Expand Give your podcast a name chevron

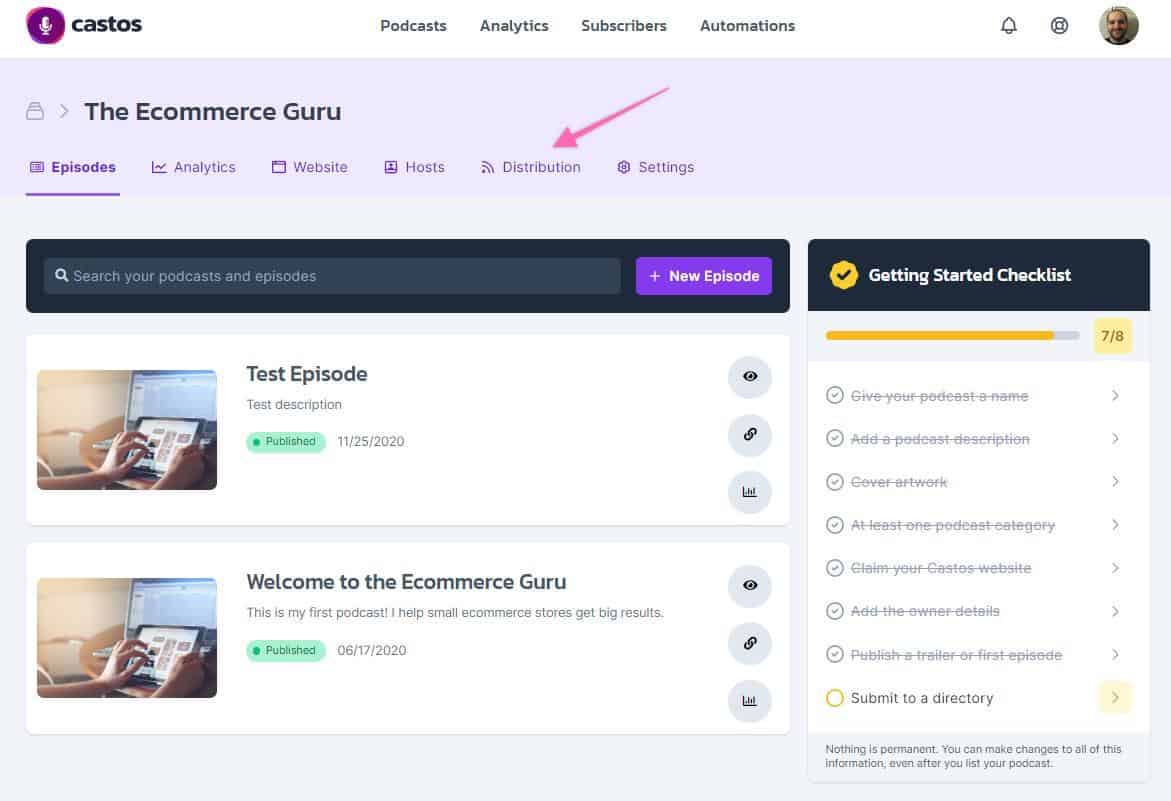1115,395
